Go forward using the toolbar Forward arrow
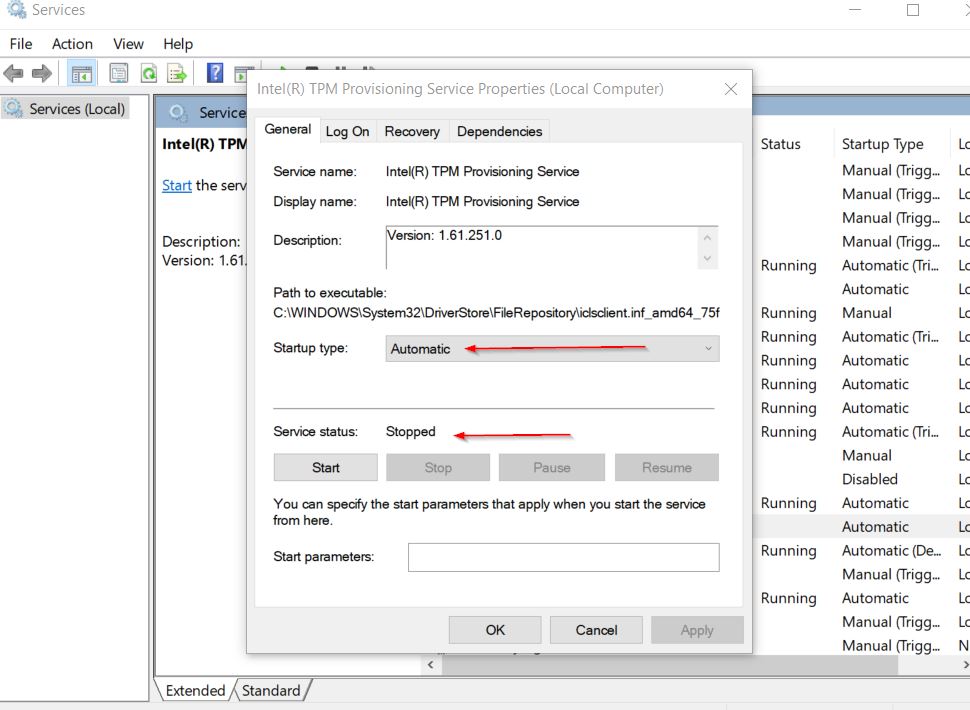This screenshot has width=970, height=710. (41, 74)
